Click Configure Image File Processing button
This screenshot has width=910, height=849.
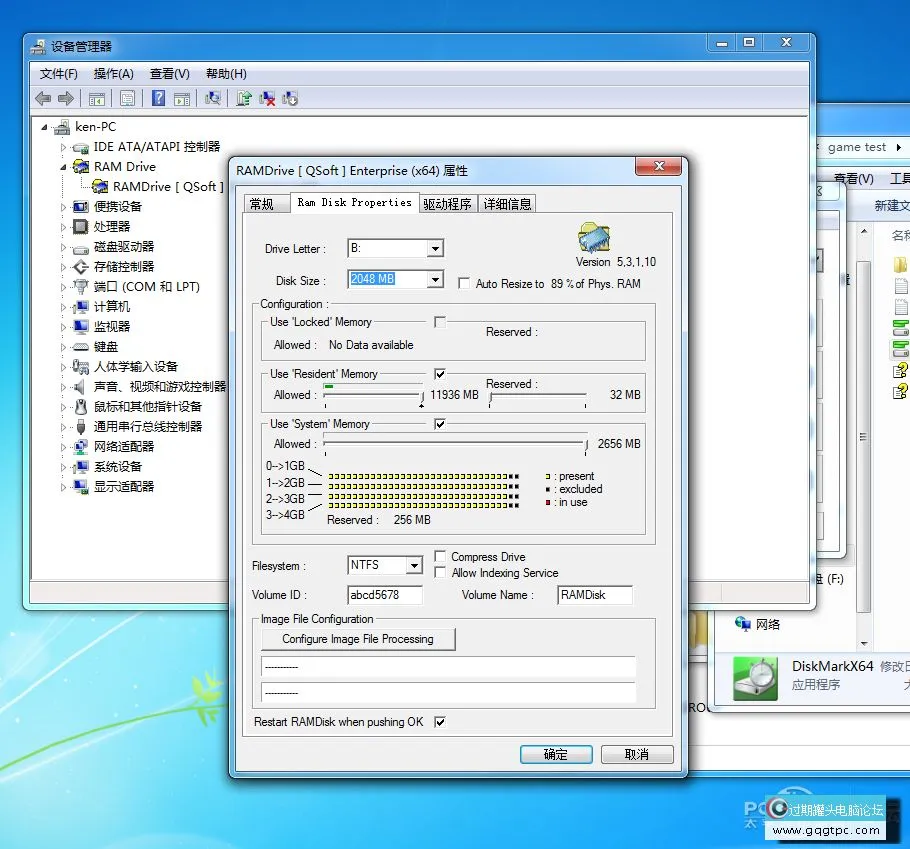358,639
